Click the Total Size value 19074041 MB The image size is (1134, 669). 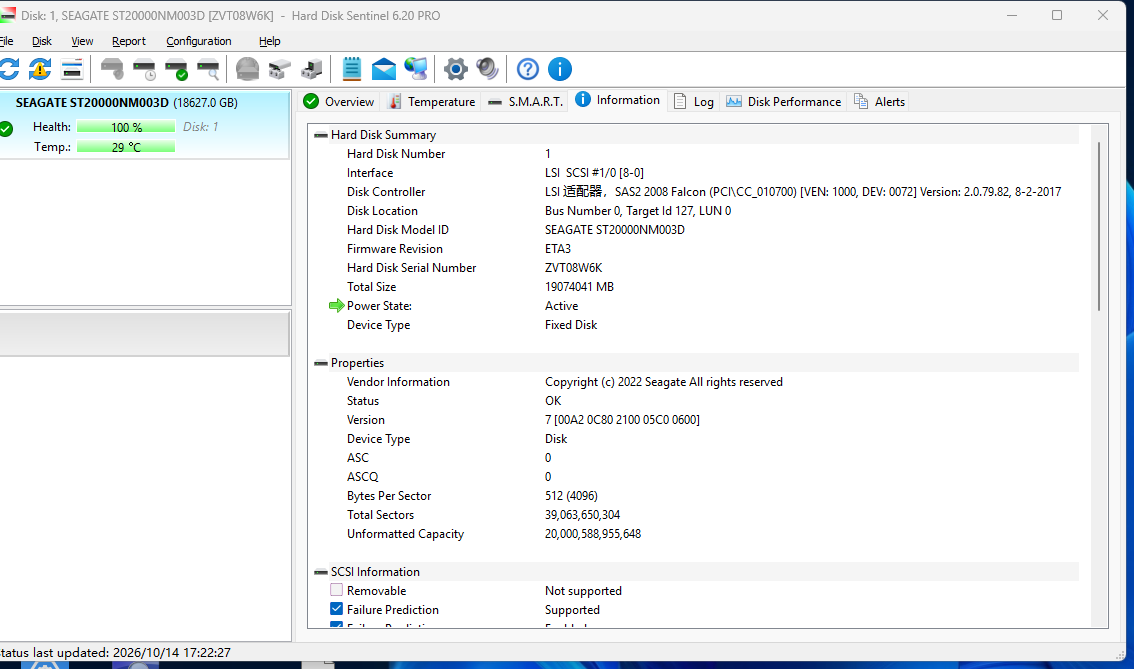pos(579,287)
